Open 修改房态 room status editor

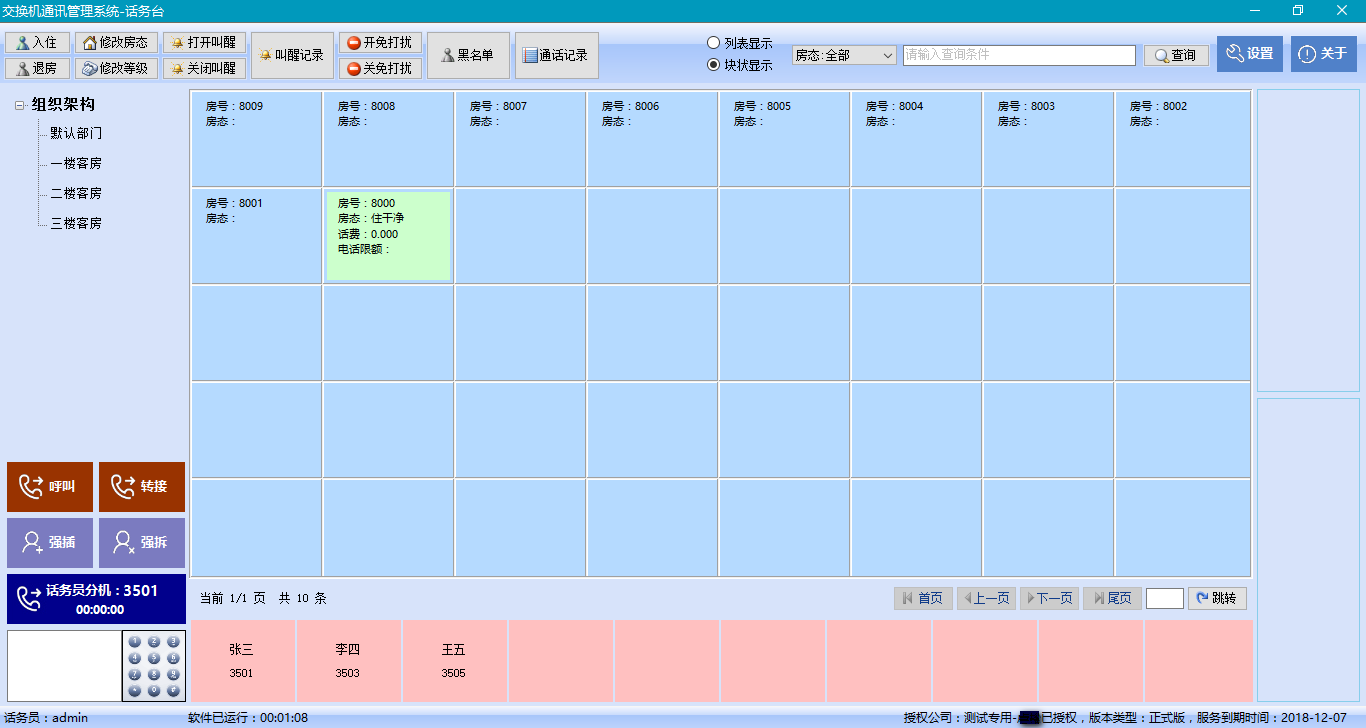tap(117, 43)
